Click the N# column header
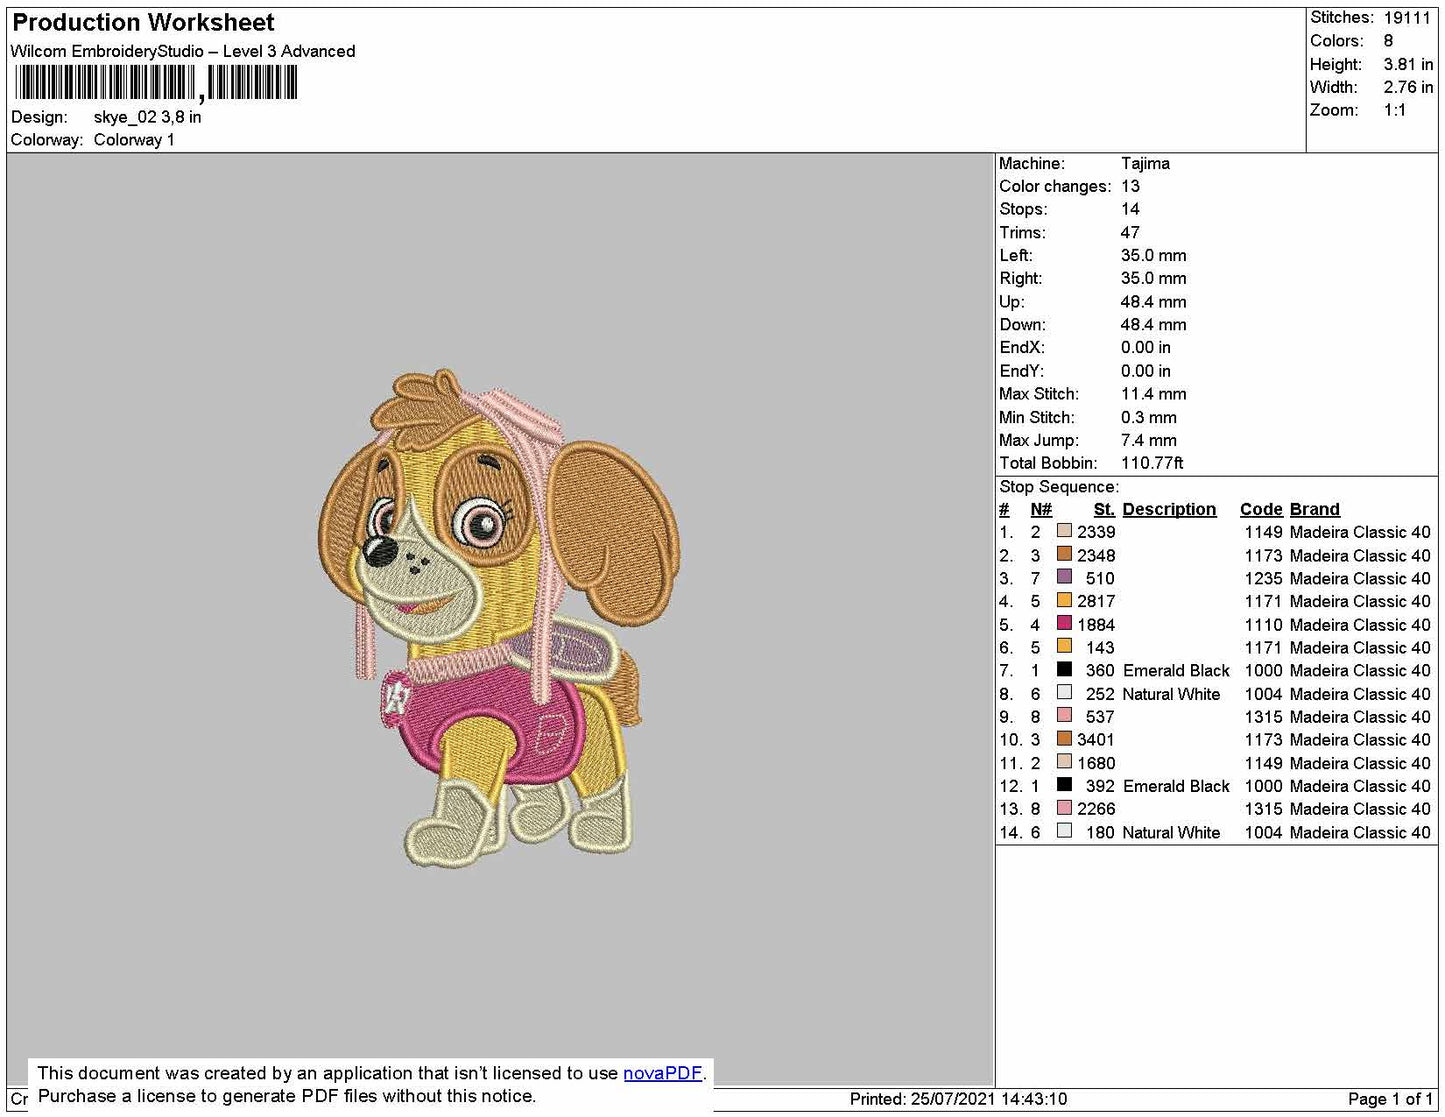The image size is (1445, 1117). pyautogui.click(x=1041, y=509)
